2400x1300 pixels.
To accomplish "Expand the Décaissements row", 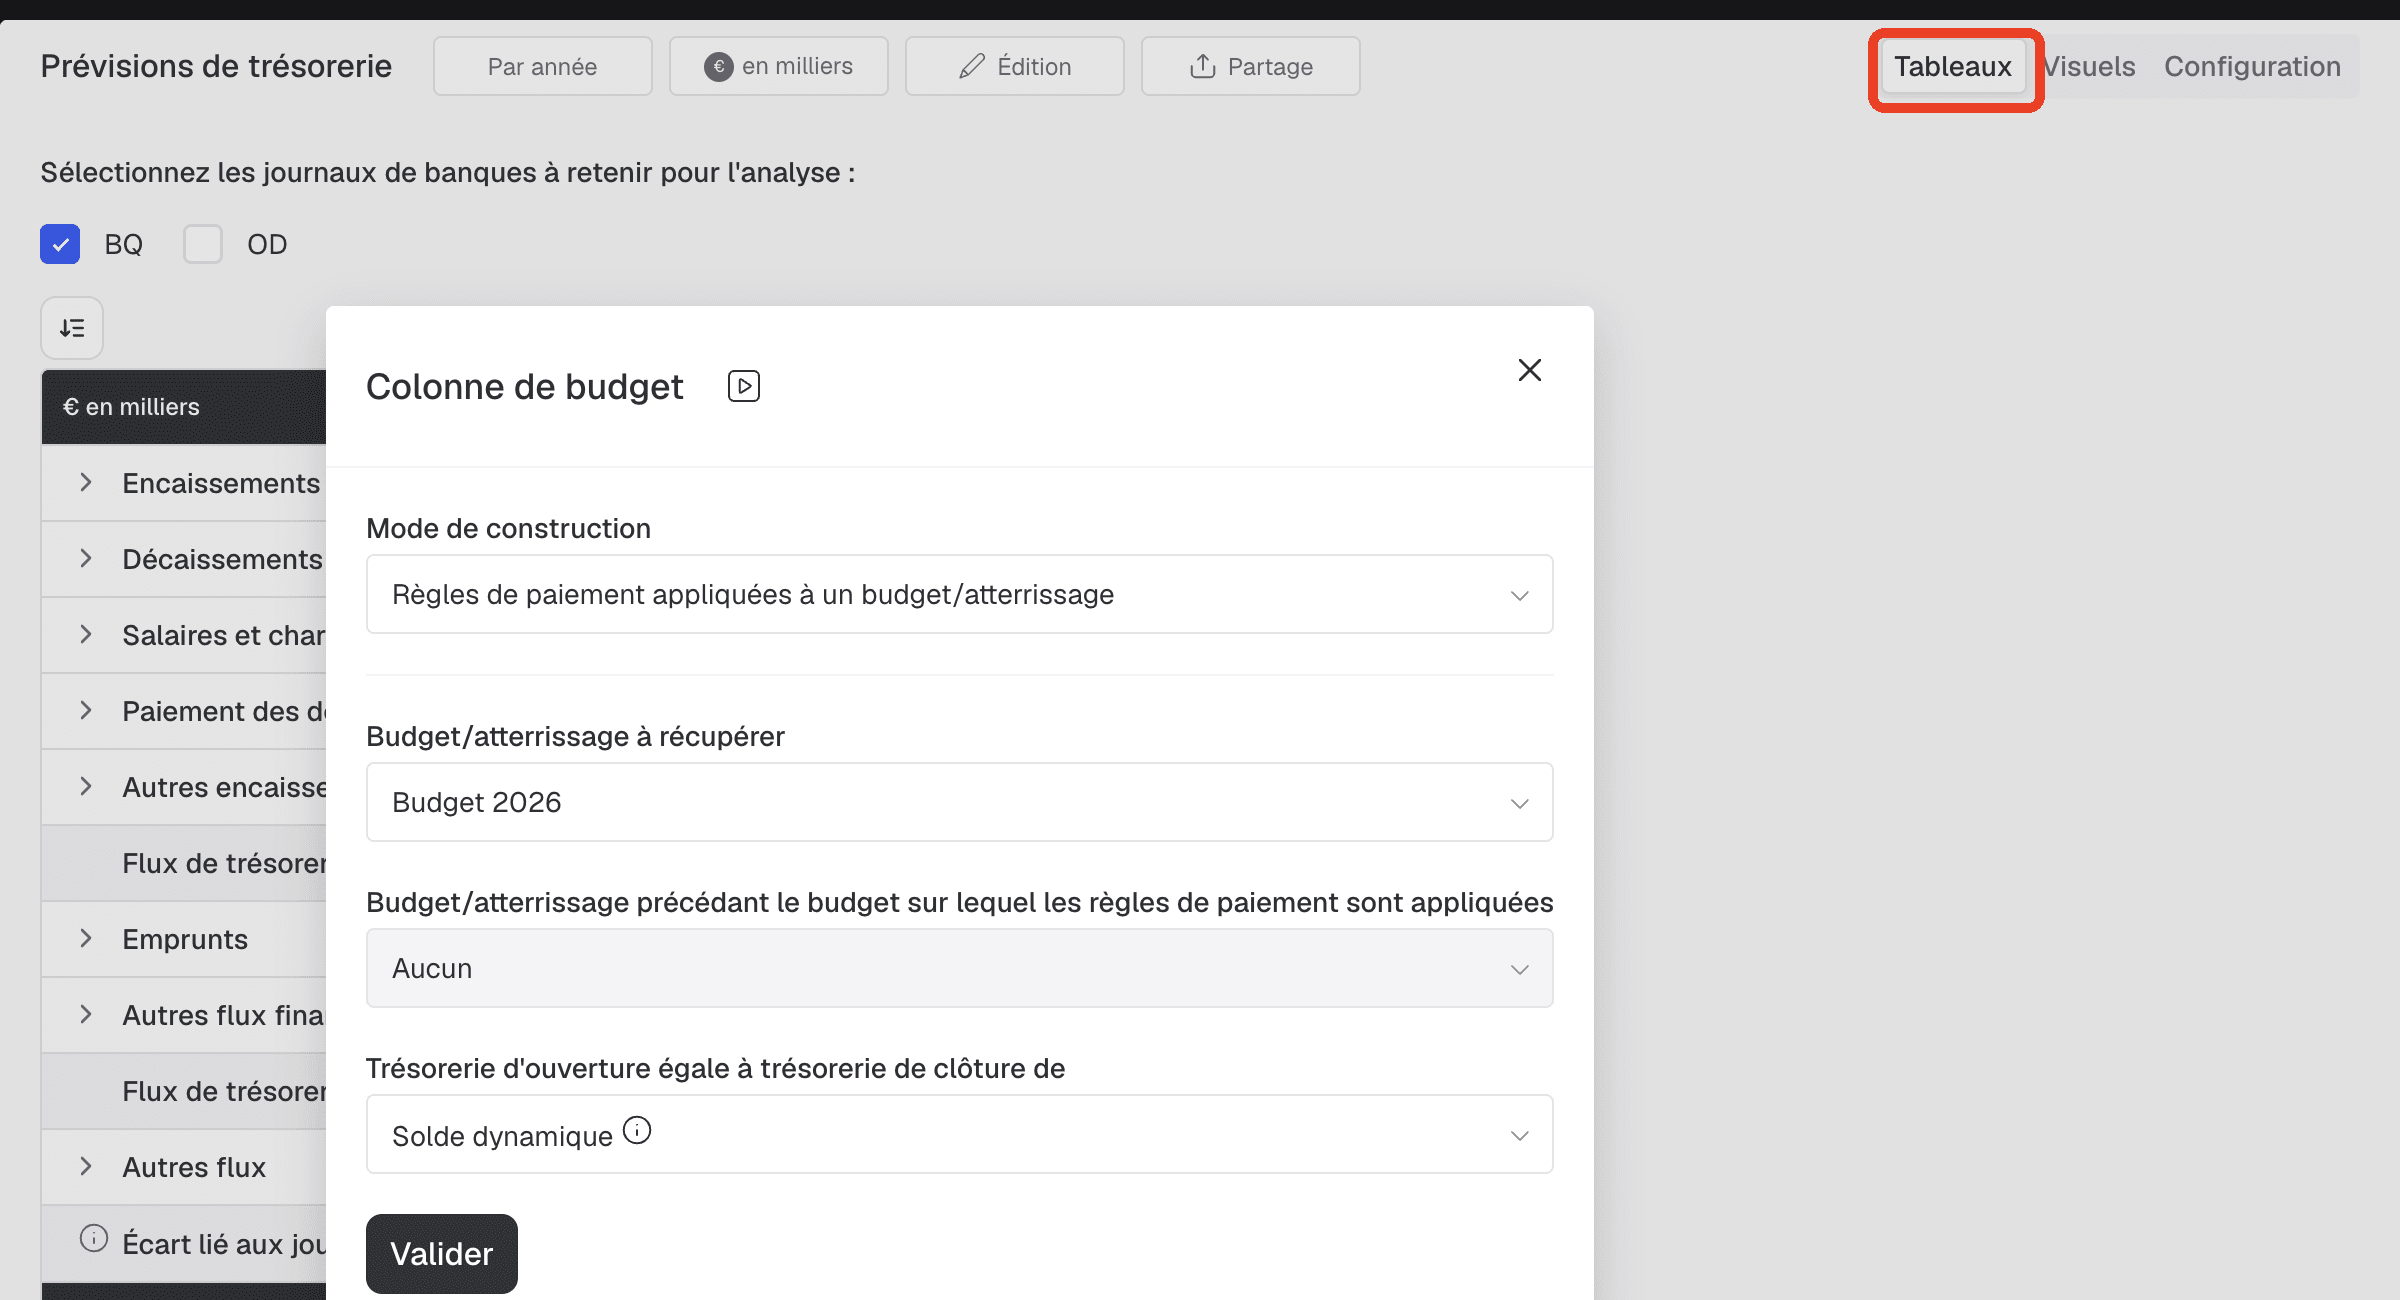I will 86,558.
